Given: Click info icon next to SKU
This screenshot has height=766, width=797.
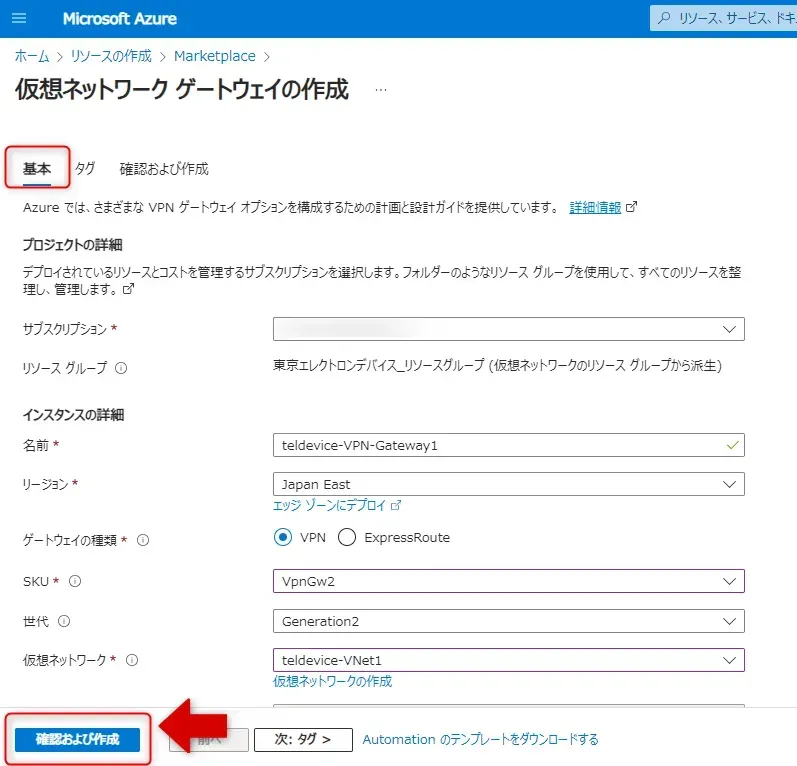Looking at the screenshot, I should pos(75,581).
